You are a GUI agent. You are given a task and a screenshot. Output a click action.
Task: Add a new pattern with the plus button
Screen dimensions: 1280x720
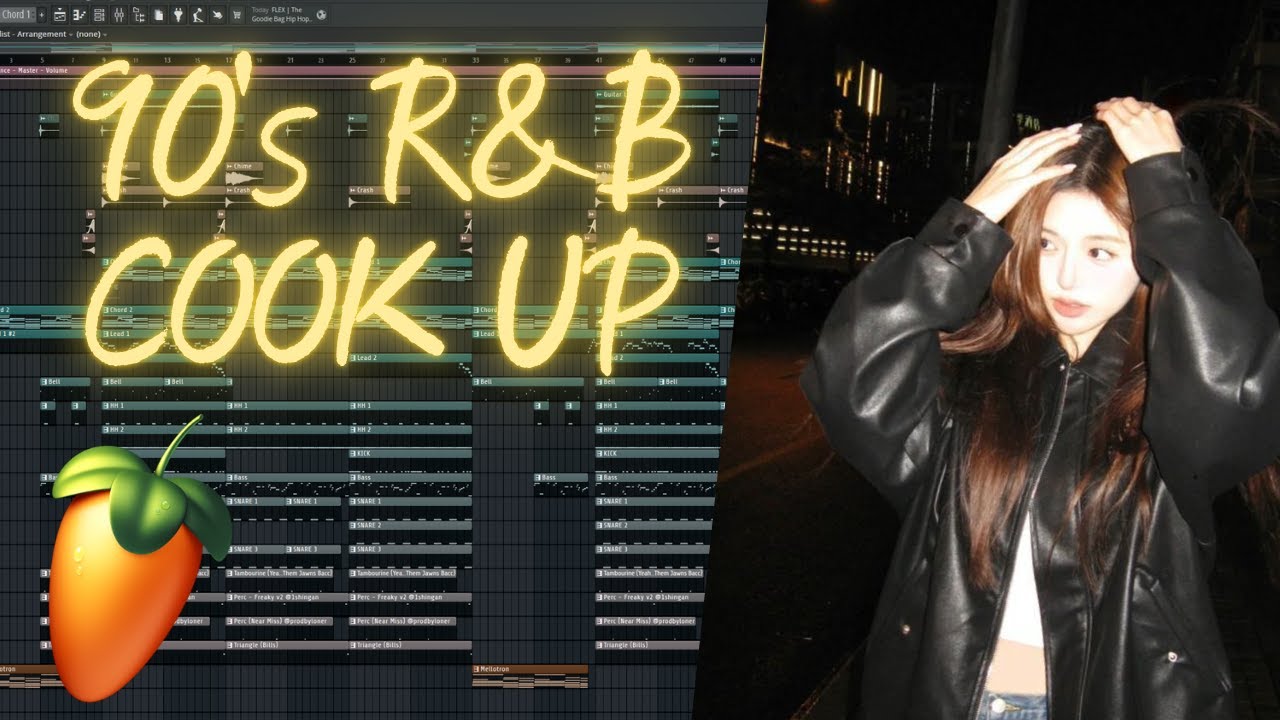[42, 15]
